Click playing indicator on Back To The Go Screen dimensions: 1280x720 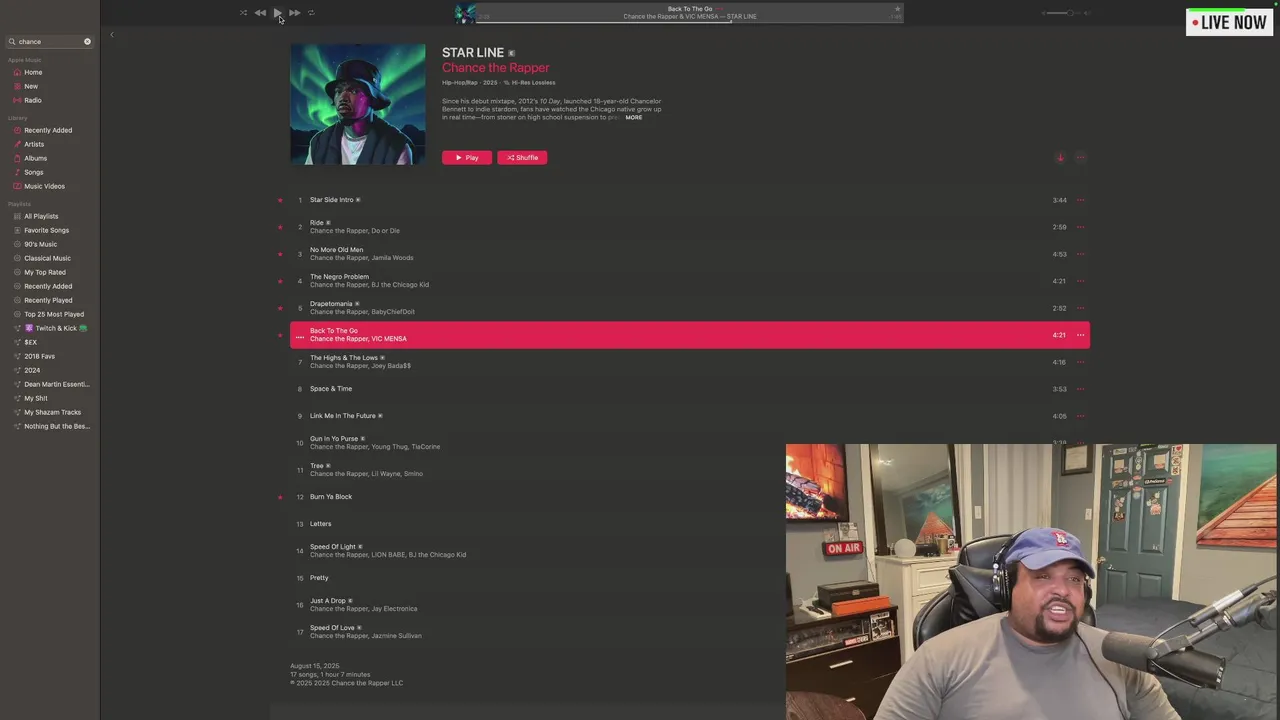click(x=299, y=337)
